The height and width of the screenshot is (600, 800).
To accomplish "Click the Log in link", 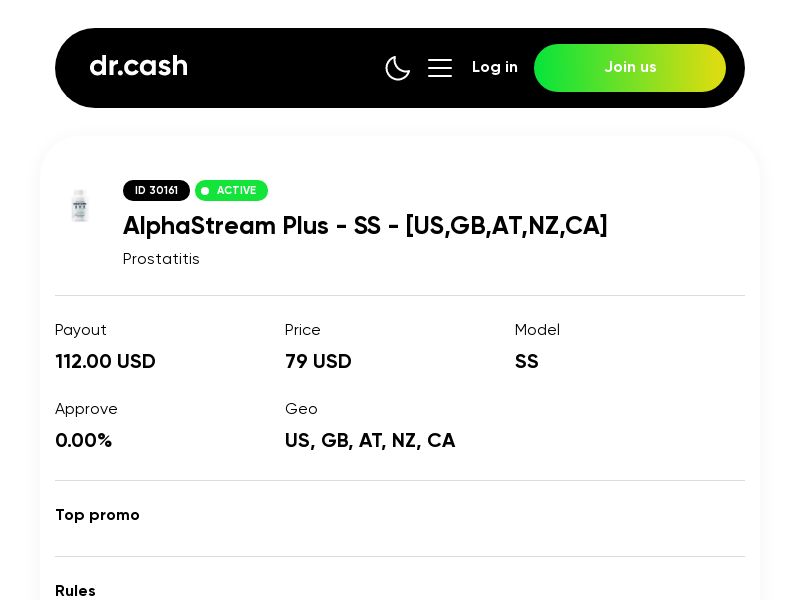I will tap(495, 67).
